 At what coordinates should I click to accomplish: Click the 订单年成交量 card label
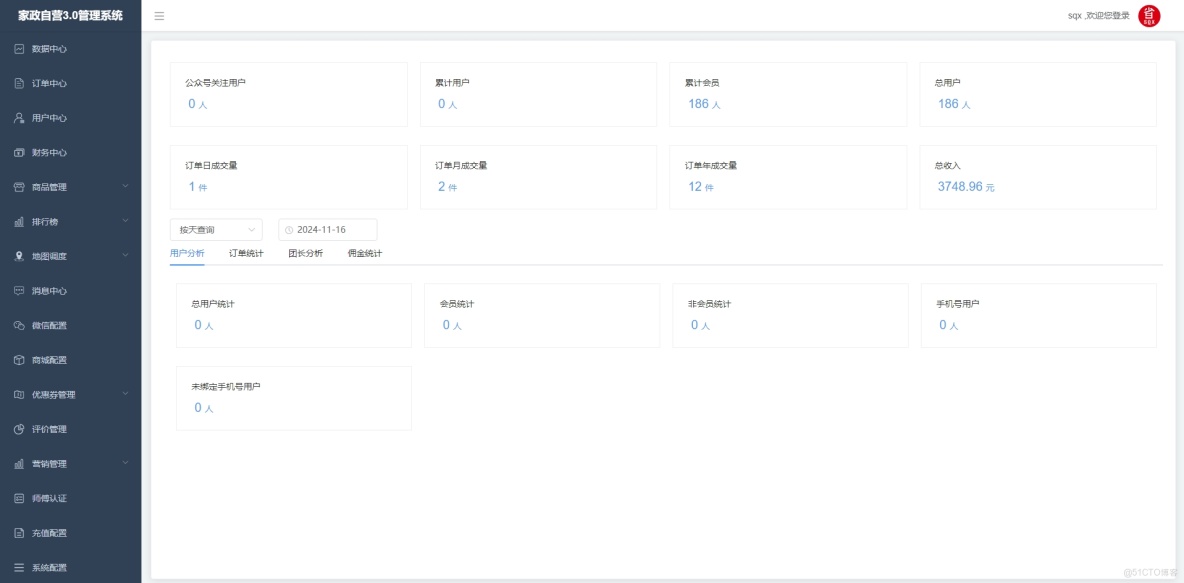(x=711, y=165)
